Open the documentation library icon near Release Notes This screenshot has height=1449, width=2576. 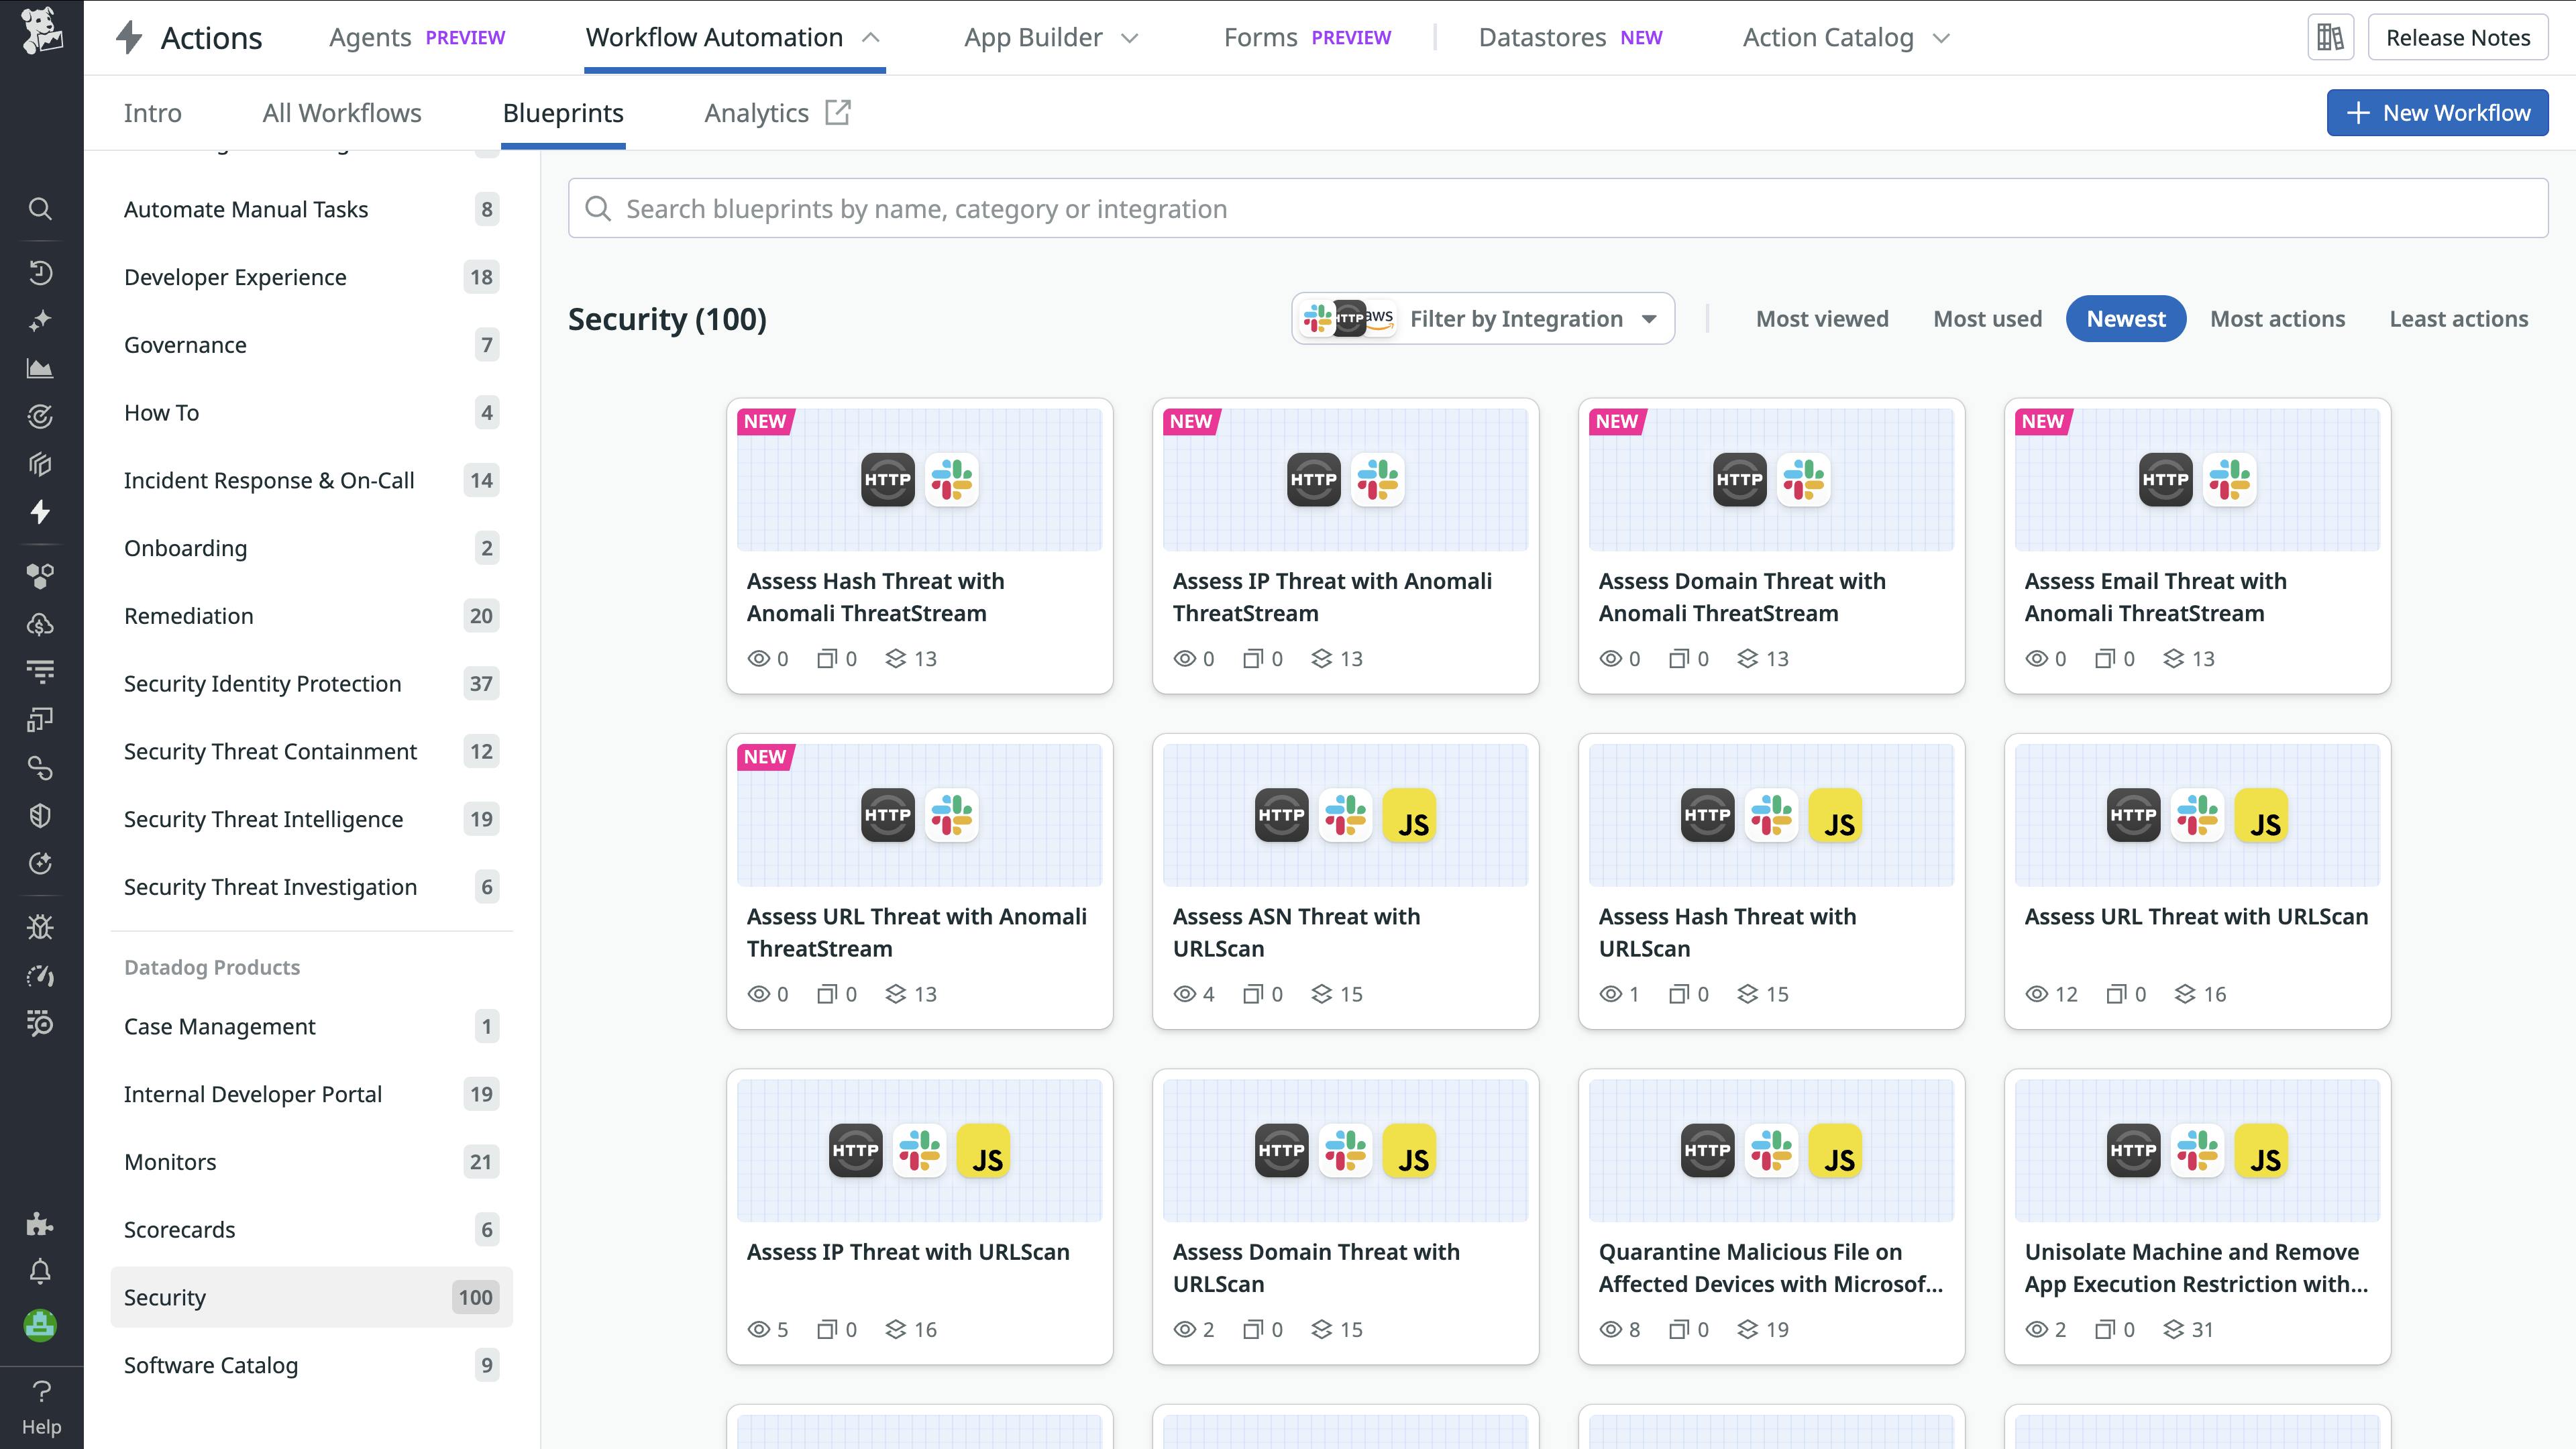tap(2330, 37)
